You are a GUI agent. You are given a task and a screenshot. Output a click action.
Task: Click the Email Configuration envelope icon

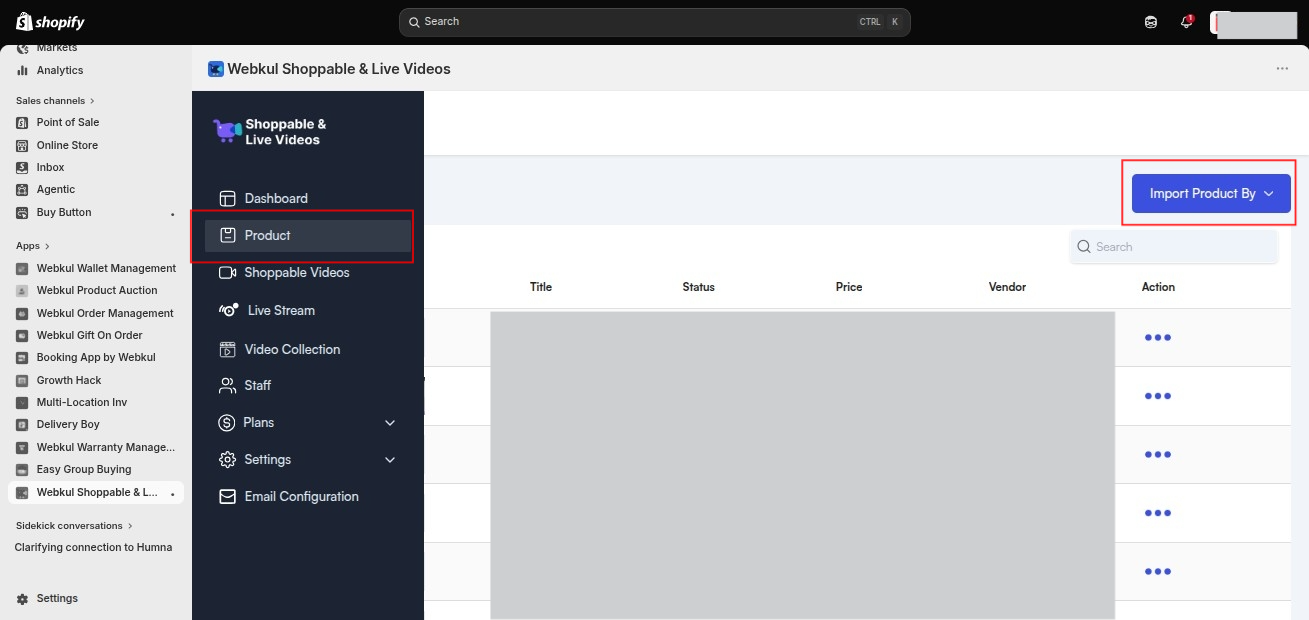point(227,496)
